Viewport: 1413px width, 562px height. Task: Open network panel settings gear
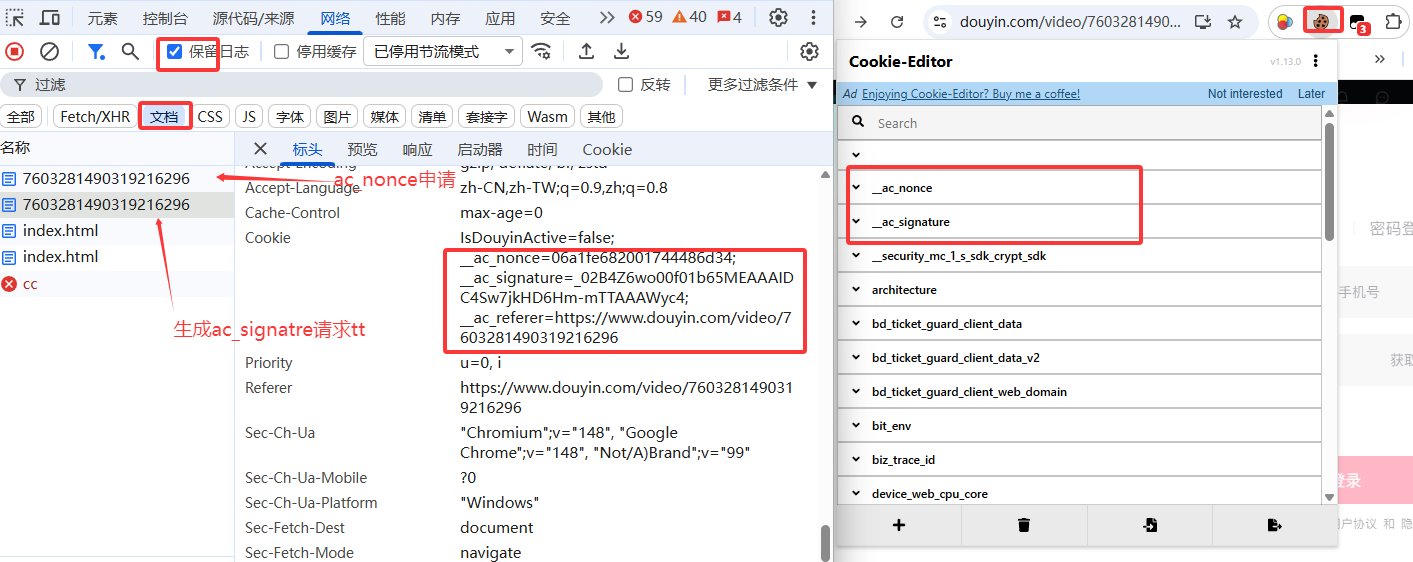(x=810, y=51)
